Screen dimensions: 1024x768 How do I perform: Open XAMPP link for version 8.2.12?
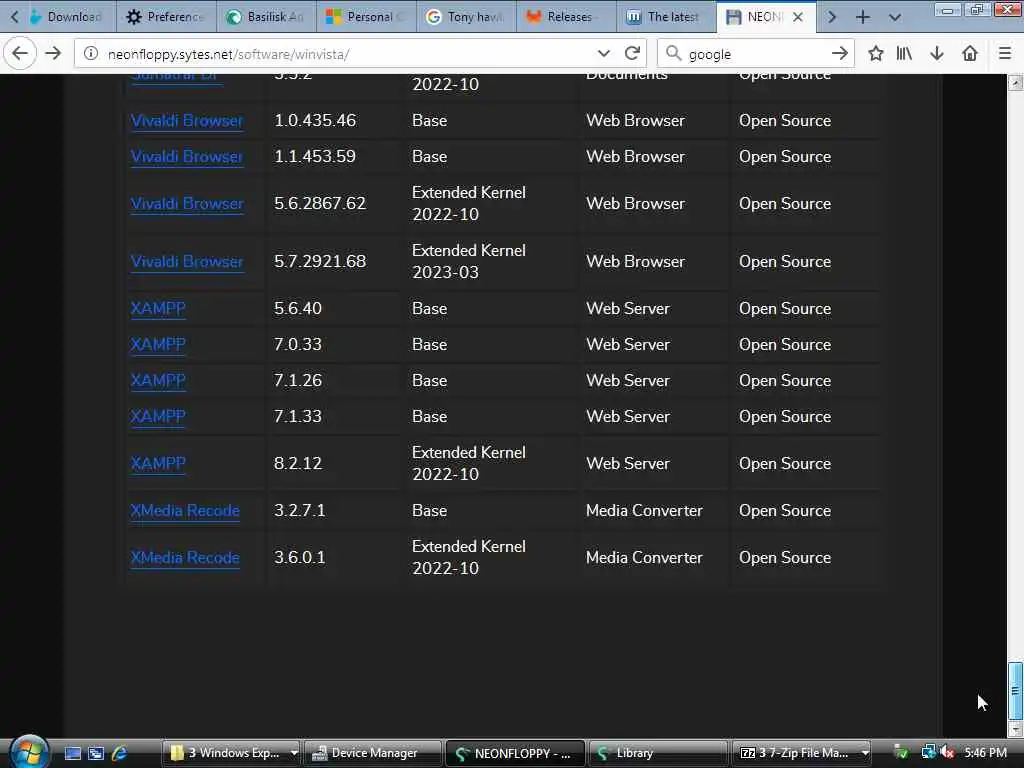tap(158, 464)
